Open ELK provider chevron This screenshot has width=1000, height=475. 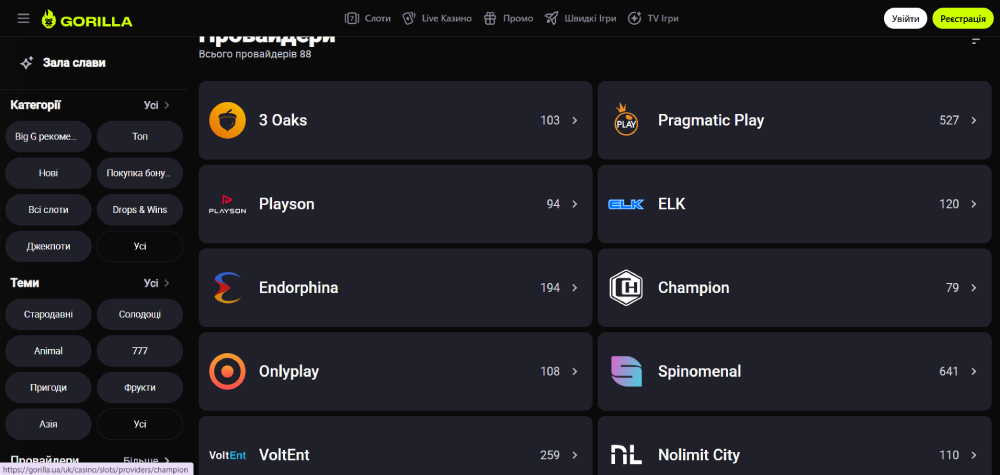click(974, 204)
